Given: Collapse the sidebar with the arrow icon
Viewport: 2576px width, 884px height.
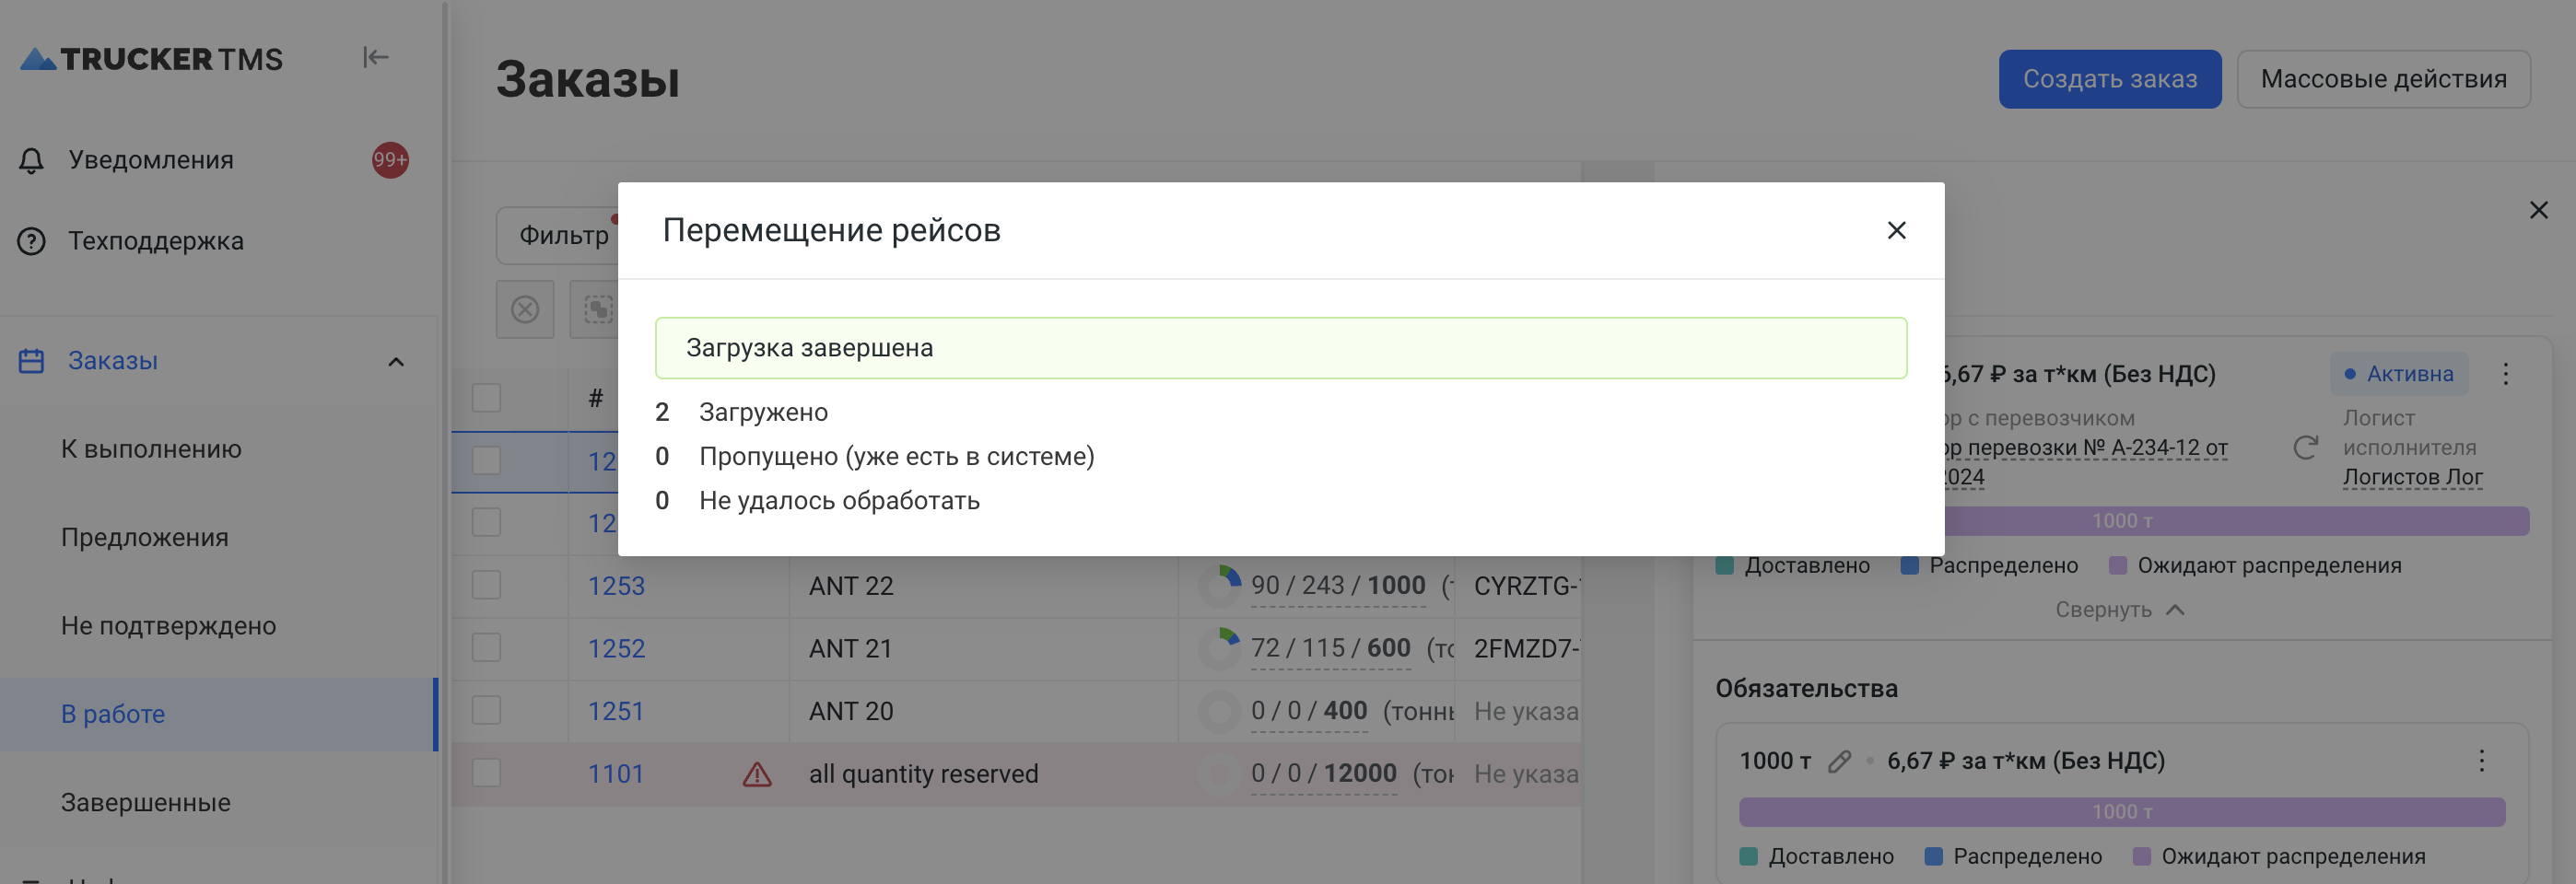Looking at the screenshot, I should click(375, 58).
